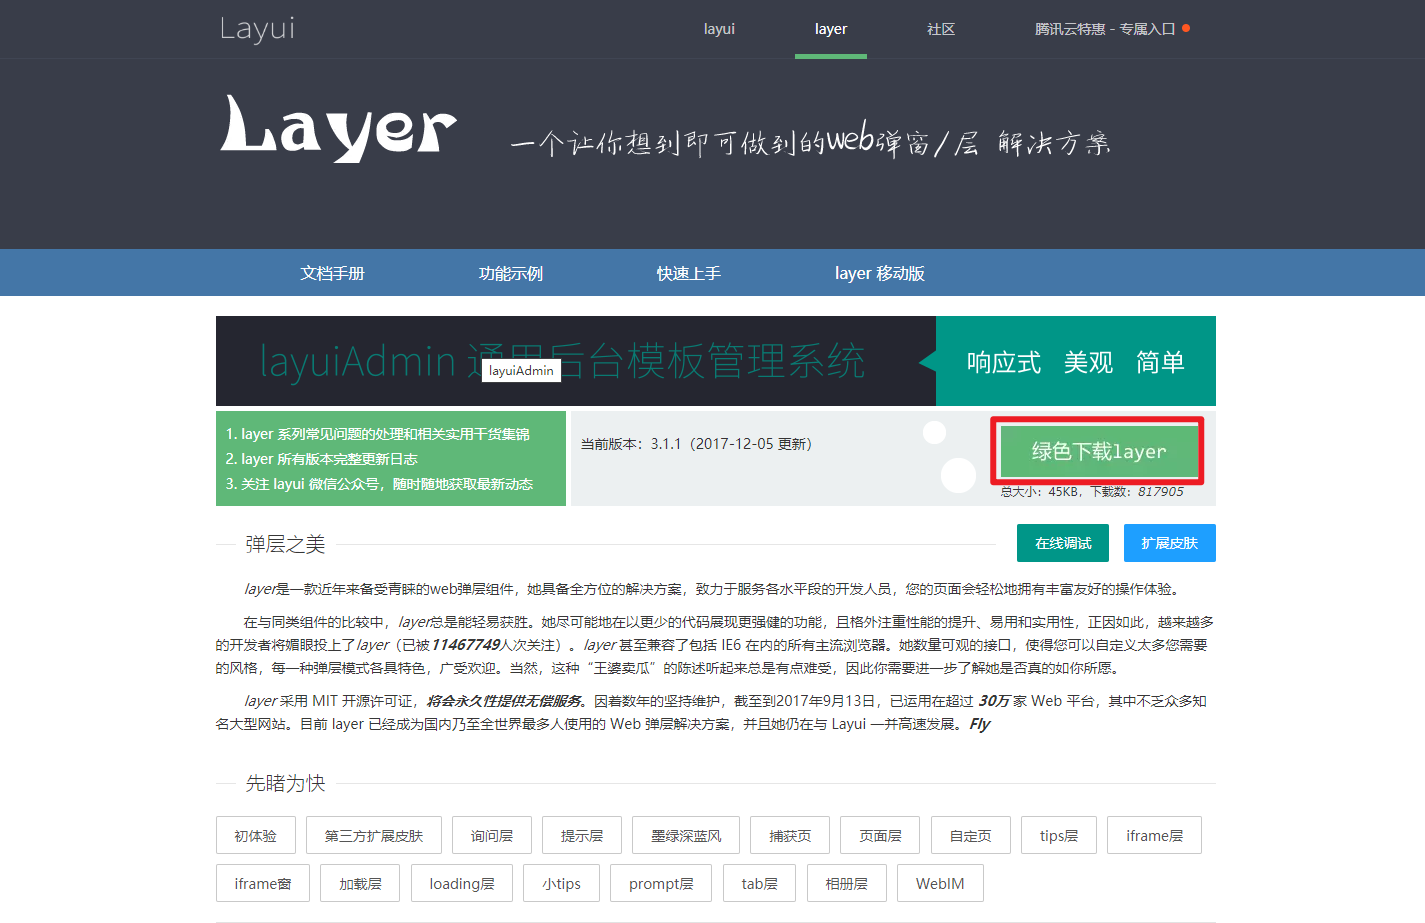Click the 在线调试 button
The image size is (1425, 923).
[1063, 543]
